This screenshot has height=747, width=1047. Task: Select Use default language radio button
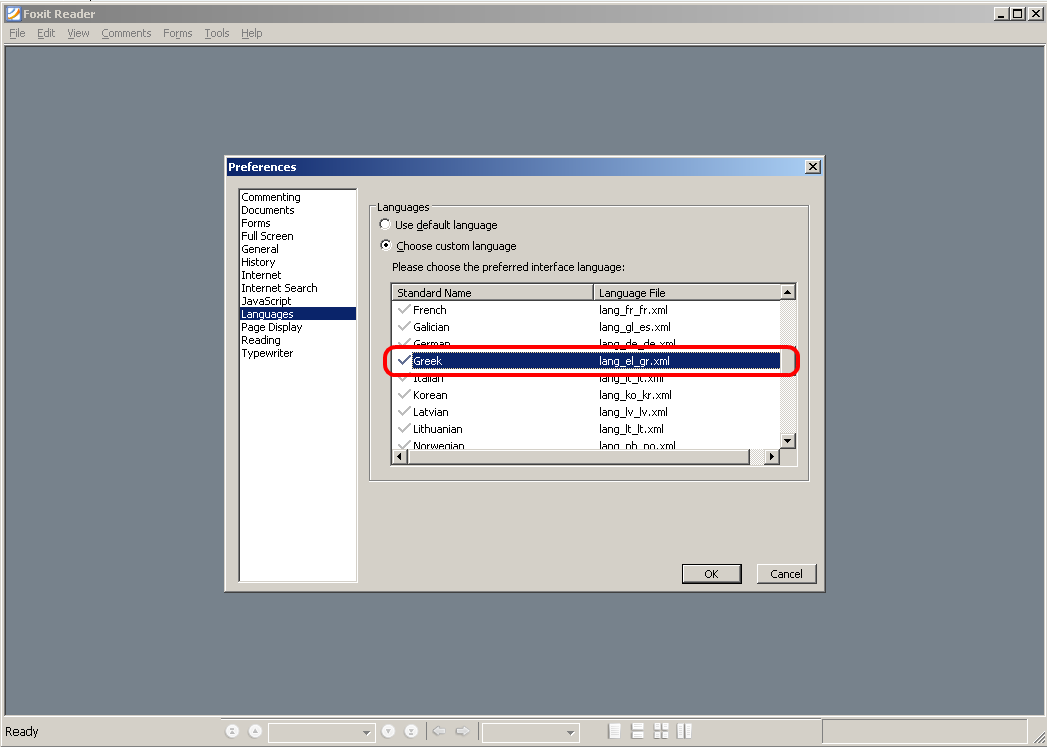(385, 224)
